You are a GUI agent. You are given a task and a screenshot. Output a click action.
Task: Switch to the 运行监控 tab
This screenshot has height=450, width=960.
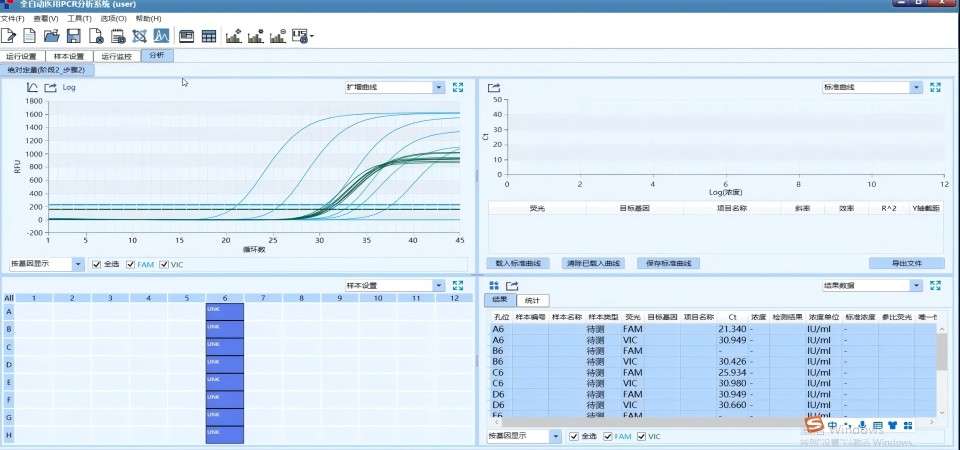point(117,56)
